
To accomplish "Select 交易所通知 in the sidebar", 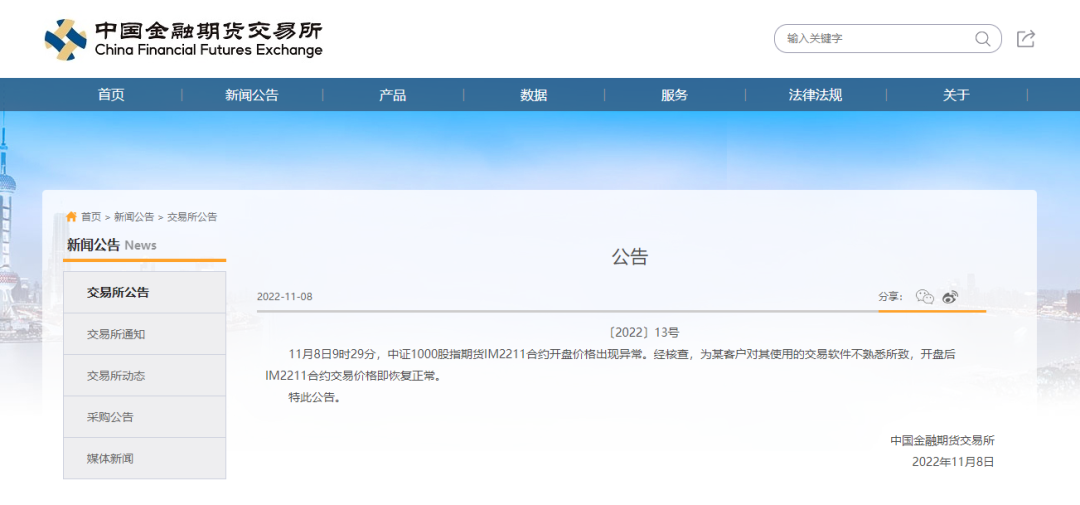I will click(145, 334).
